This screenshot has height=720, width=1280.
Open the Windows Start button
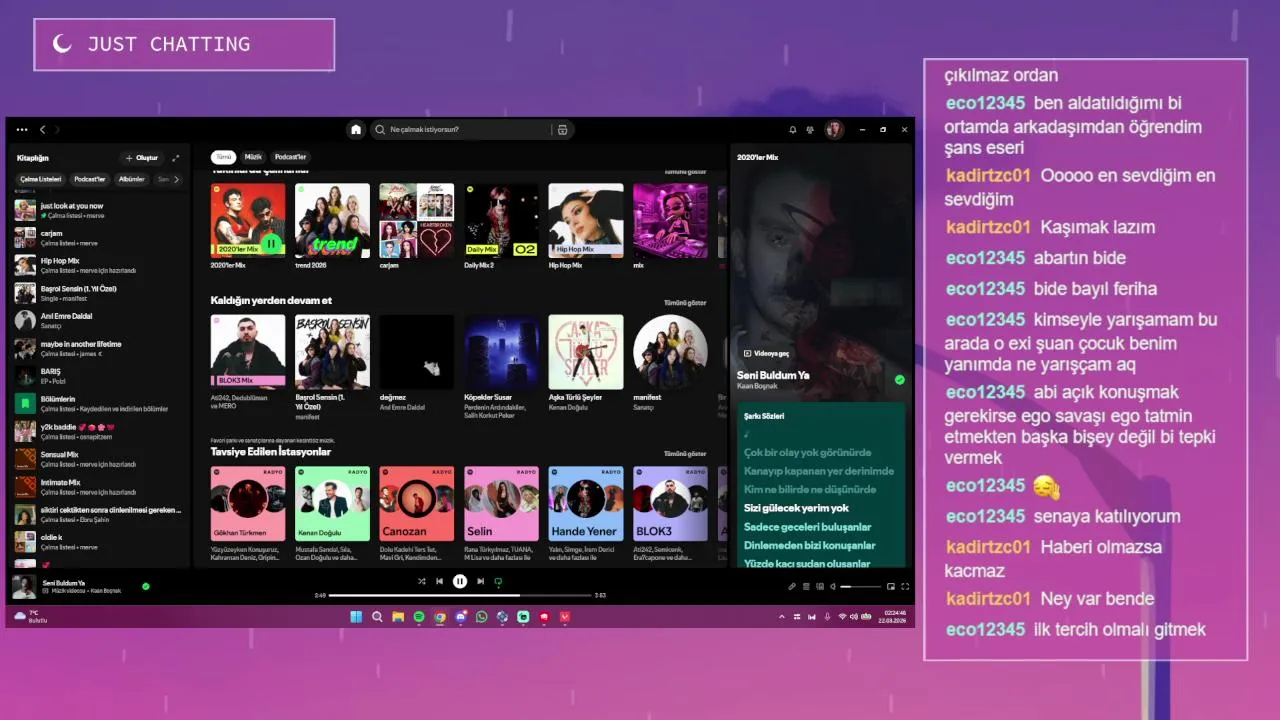[x=357, y=617]
